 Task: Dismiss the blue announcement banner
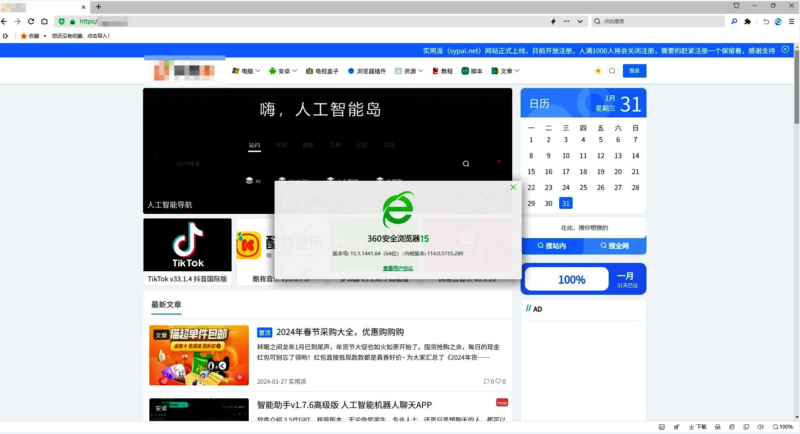point(785,50)
